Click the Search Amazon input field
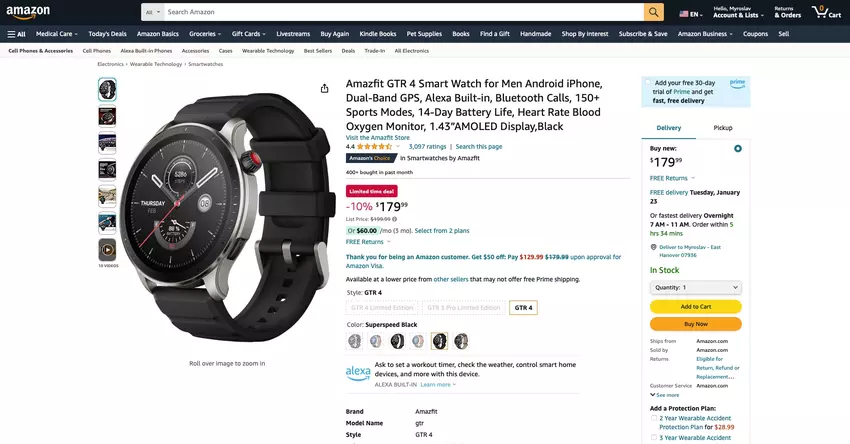The height and width of the screenshot is (444, 850). click(x=404, y=12)
